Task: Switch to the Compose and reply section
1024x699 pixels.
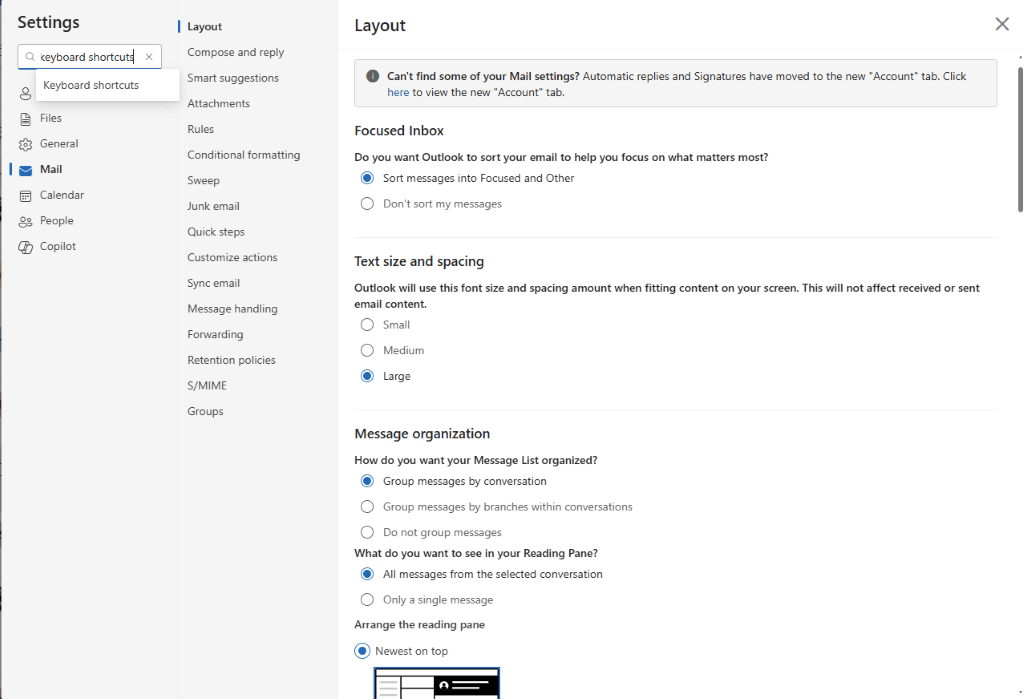Action: point(235,51)
